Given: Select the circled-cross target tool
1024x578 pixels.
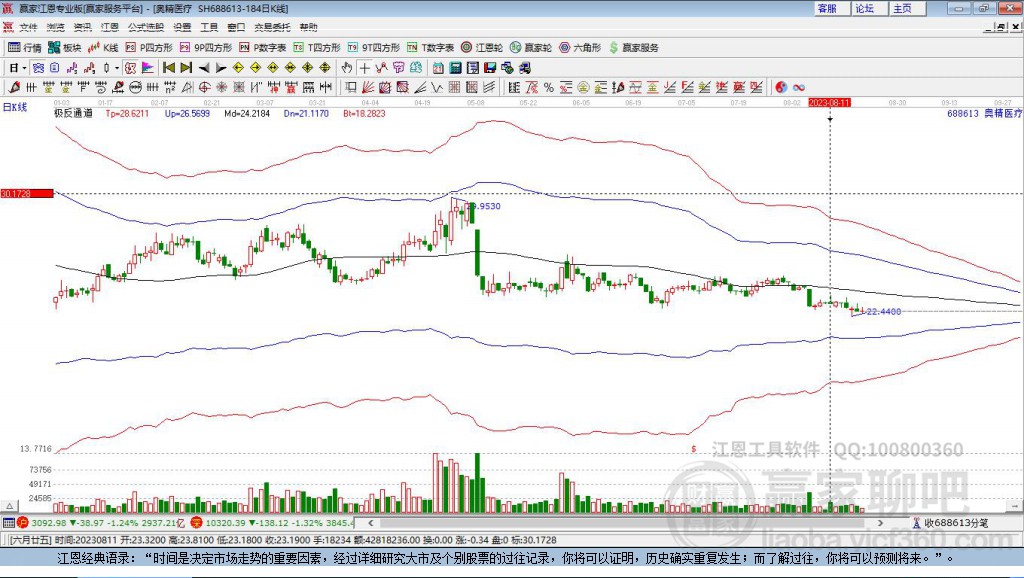Looking at the screenshot, I should 204,87.
